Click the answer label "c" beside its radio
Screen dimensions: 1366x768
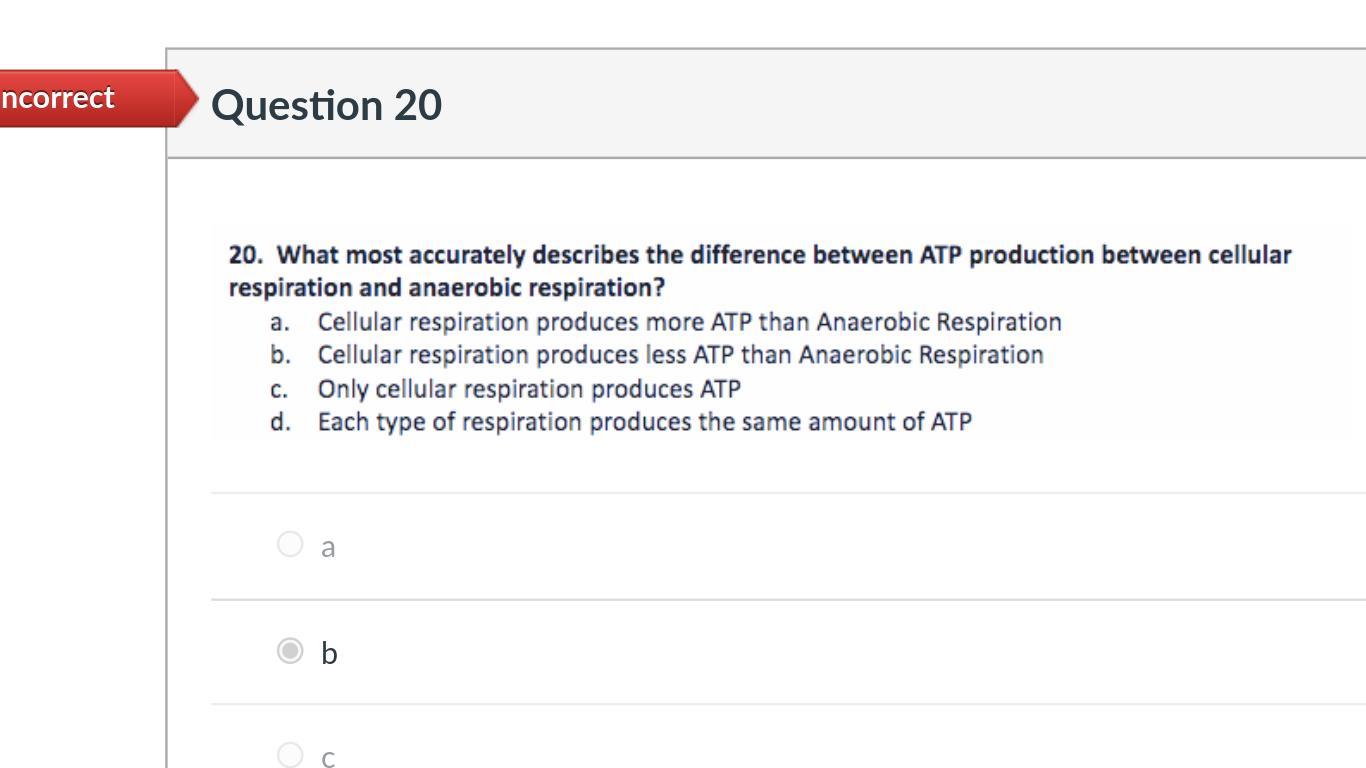(x=328, y=757)
